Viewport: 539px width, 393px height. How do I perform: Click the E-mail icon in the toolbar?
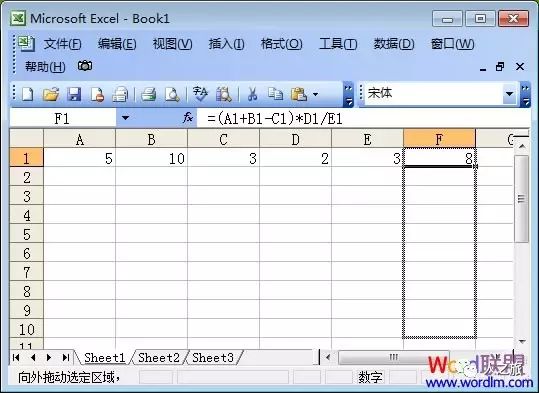click(x=120, y=94)
